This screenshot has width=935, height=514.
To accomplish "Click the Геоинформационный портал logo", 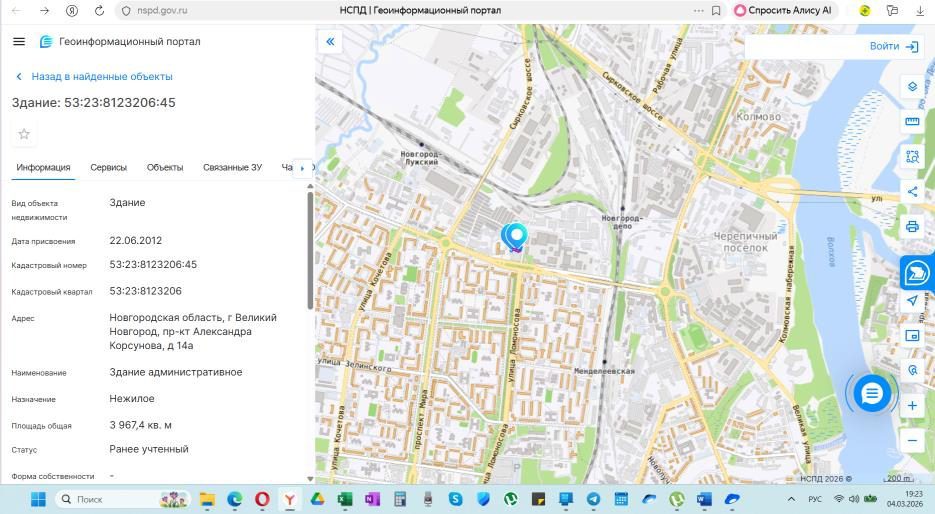I will pyautogui.click(x=120, y=42).
